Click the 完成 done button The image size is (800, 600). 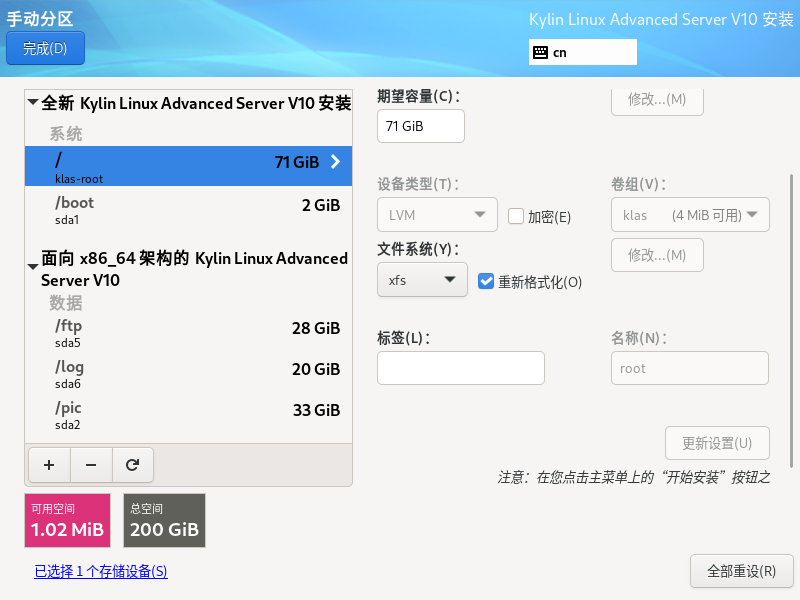45,48
